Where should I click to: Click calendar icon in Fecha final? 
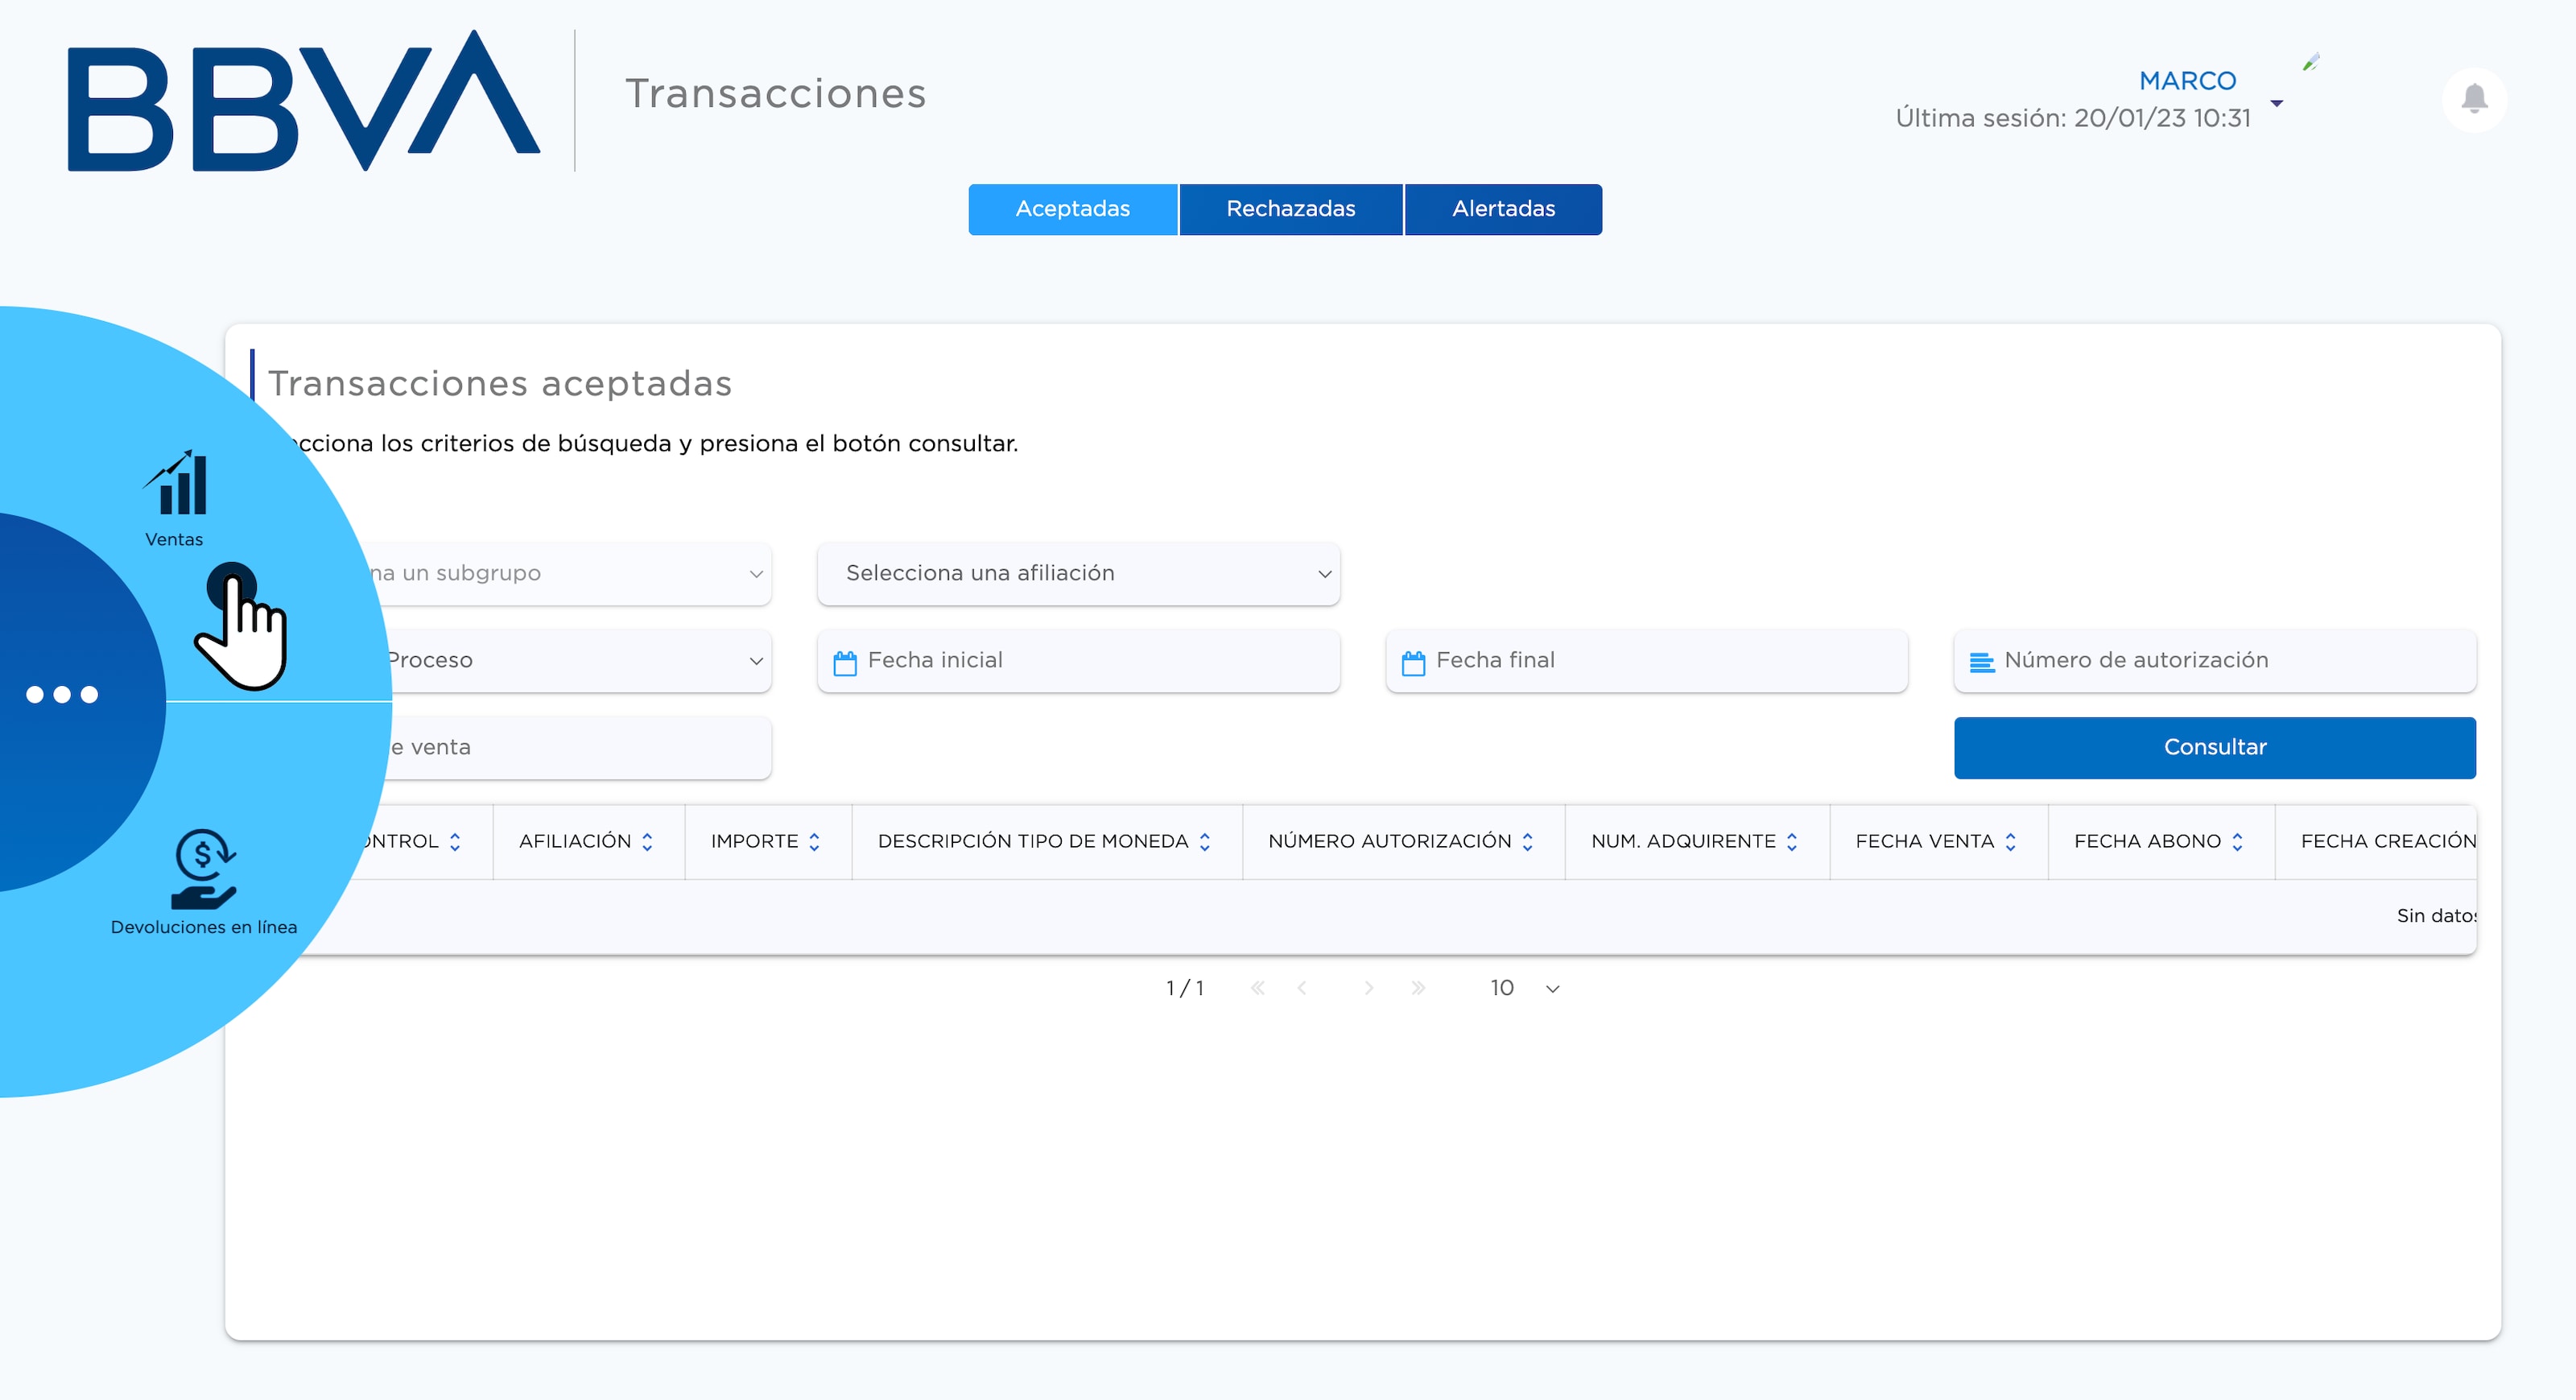tap(1413, 662)
